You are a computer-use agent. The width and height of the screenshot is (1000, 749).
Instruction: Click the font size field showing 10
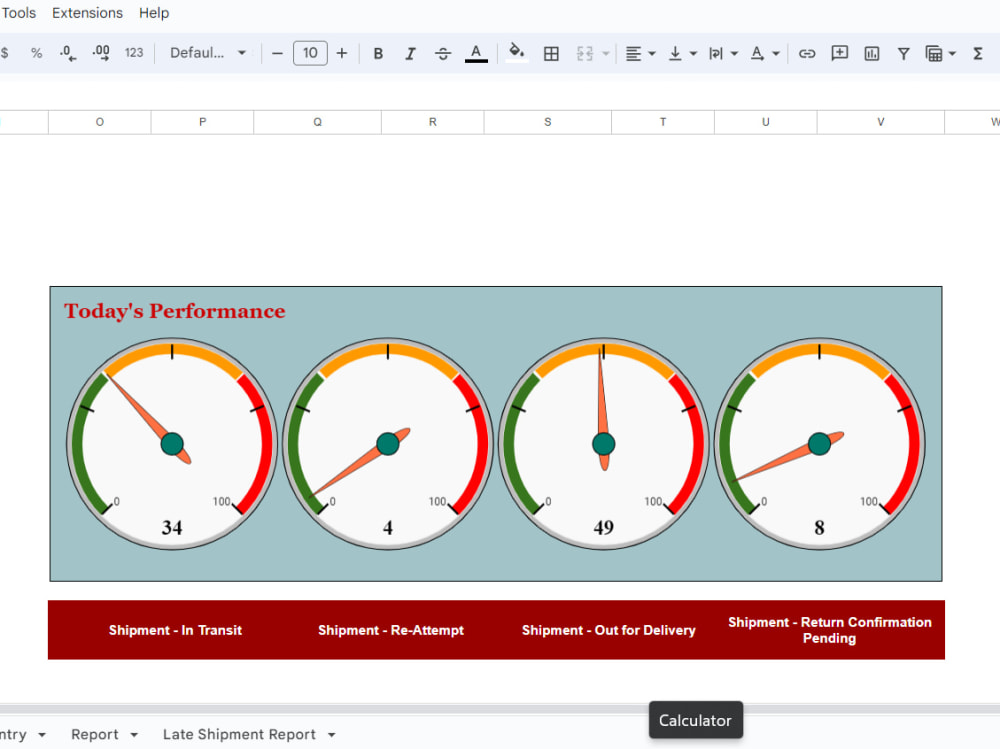click(310, 53)
